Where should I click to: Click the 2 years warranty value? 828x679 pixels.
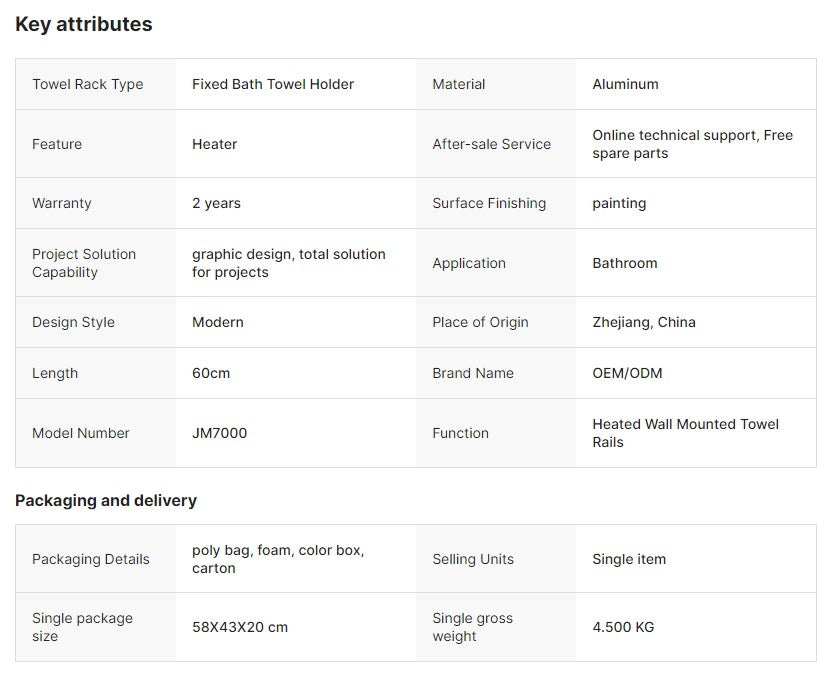pos(217,203)
